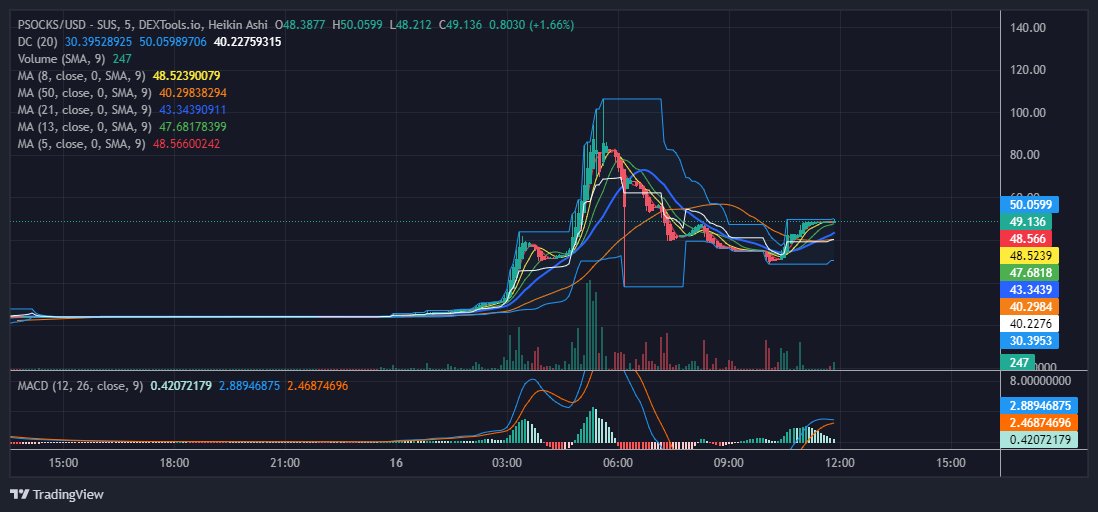The image size is (1098, 512).
Task: Click the 100.00 price axis tick
Action: coord(1029,112)
